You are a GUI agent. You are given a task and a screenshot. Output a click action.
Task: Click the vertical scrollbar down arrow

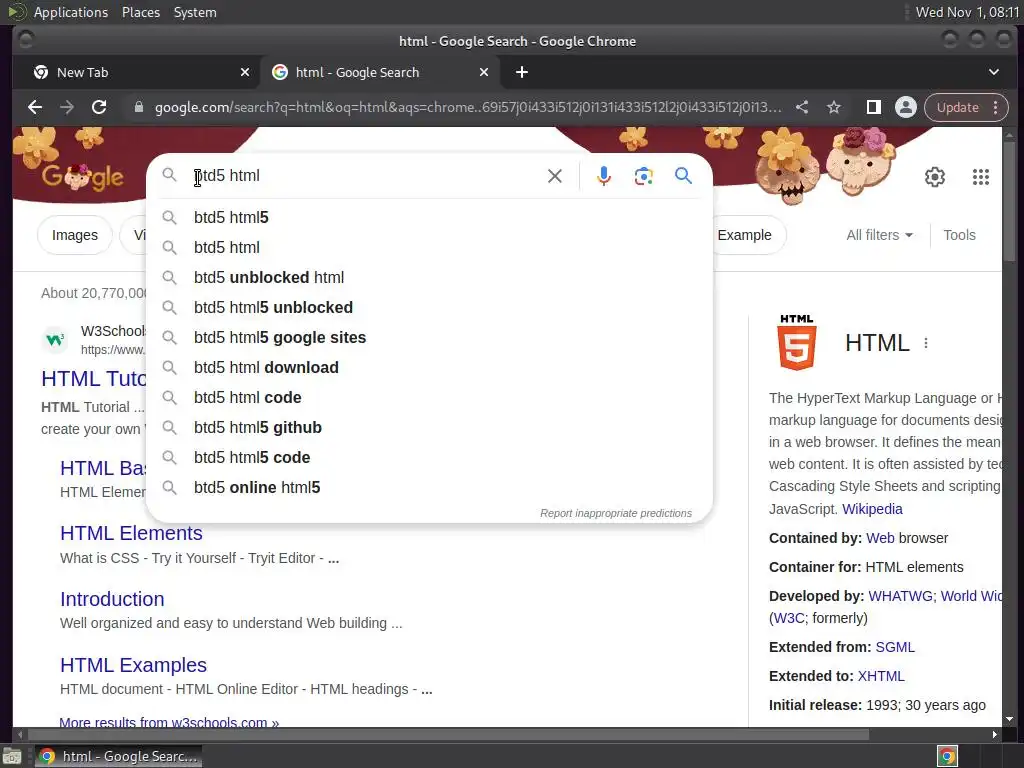[1010, 720]
